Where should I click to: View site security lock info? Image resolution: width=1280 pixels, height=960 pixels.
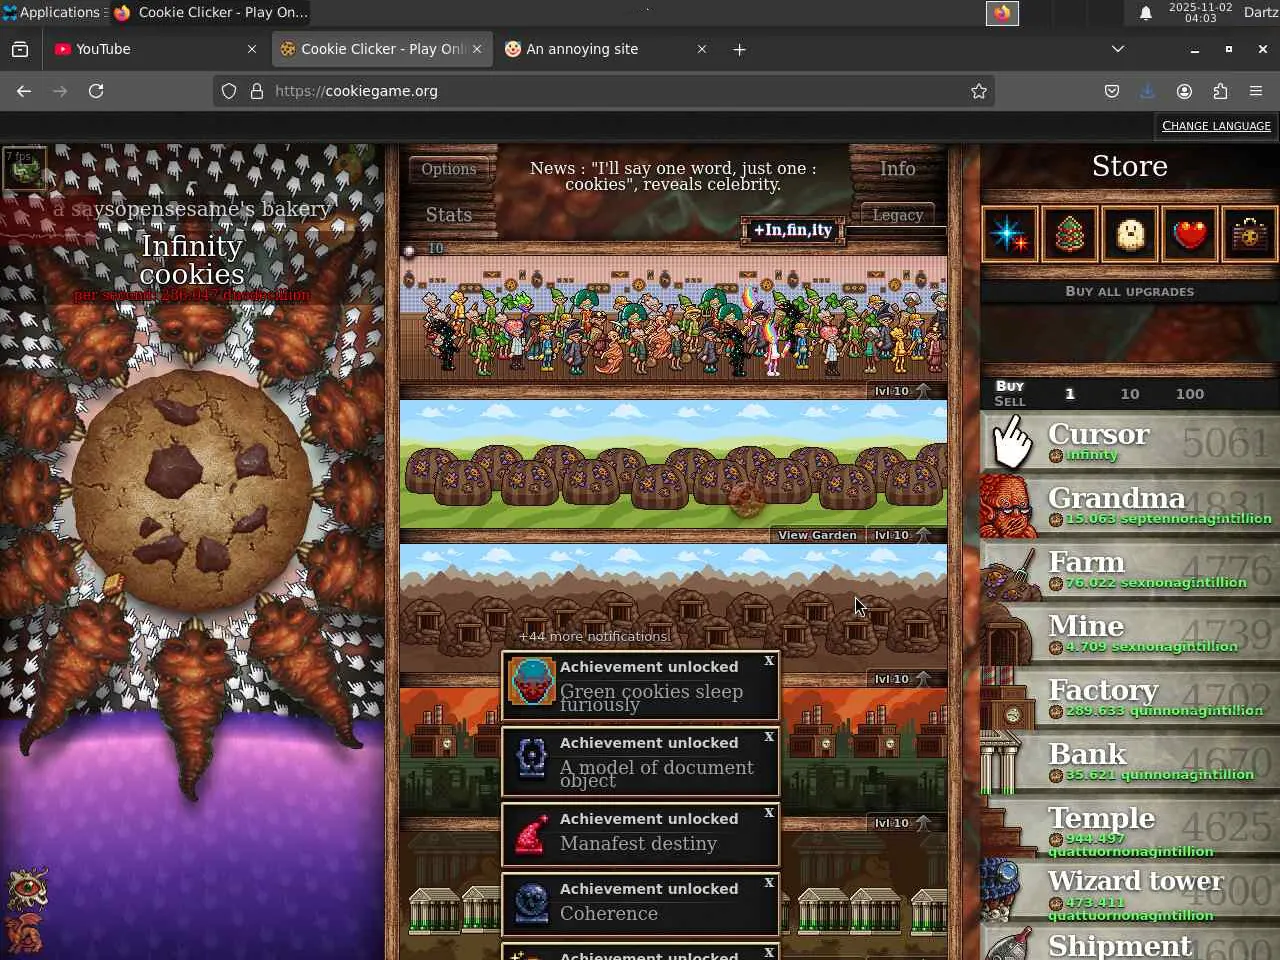tap(257, 91)
